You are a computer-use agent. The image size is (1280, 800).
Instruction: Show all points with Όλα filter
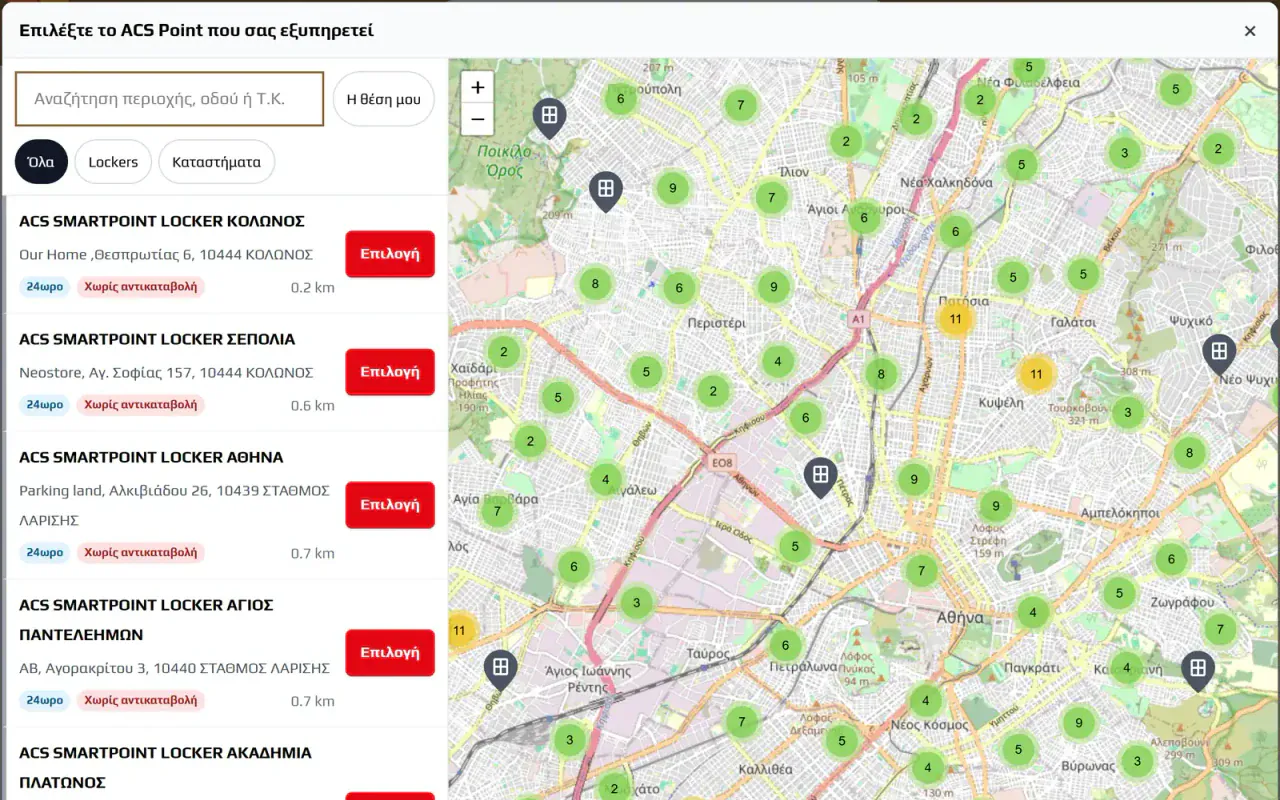[x=41, y=162]
